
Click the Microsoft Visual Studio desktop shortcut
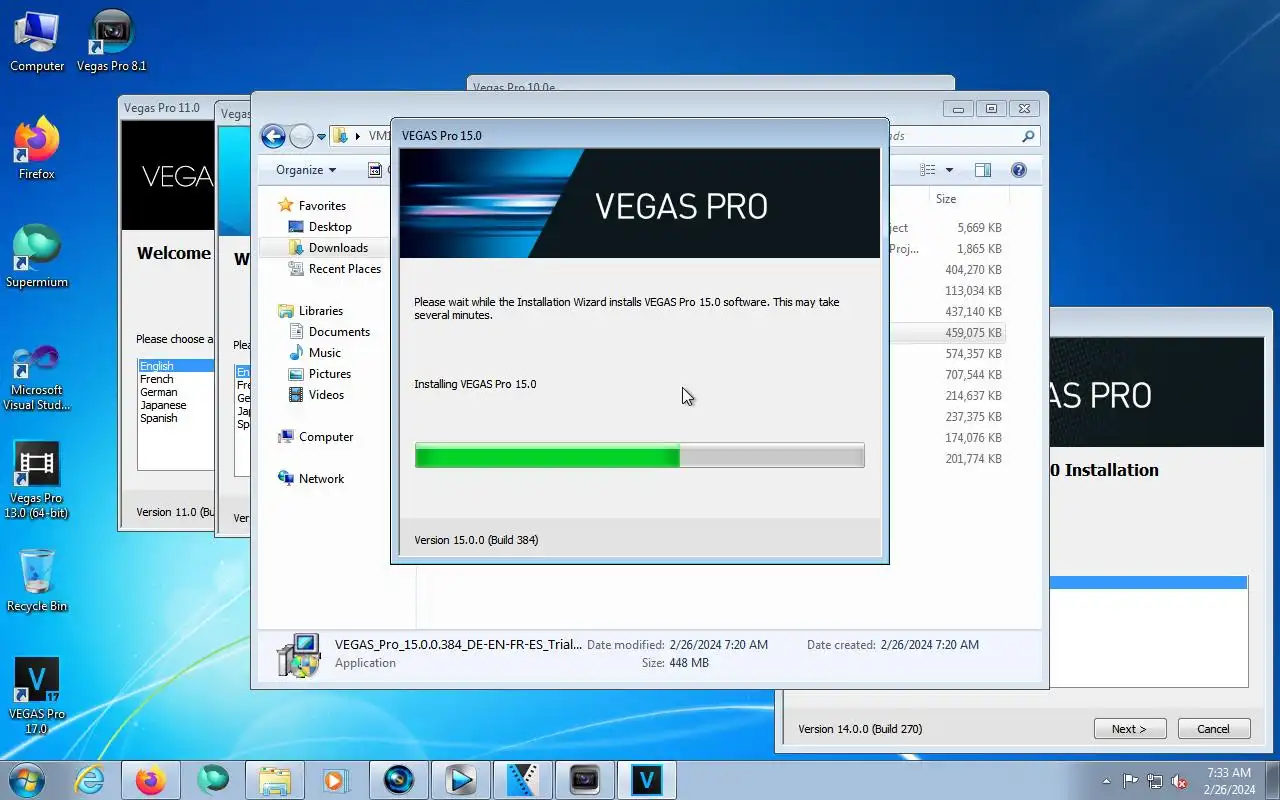[x=37, y=377]
